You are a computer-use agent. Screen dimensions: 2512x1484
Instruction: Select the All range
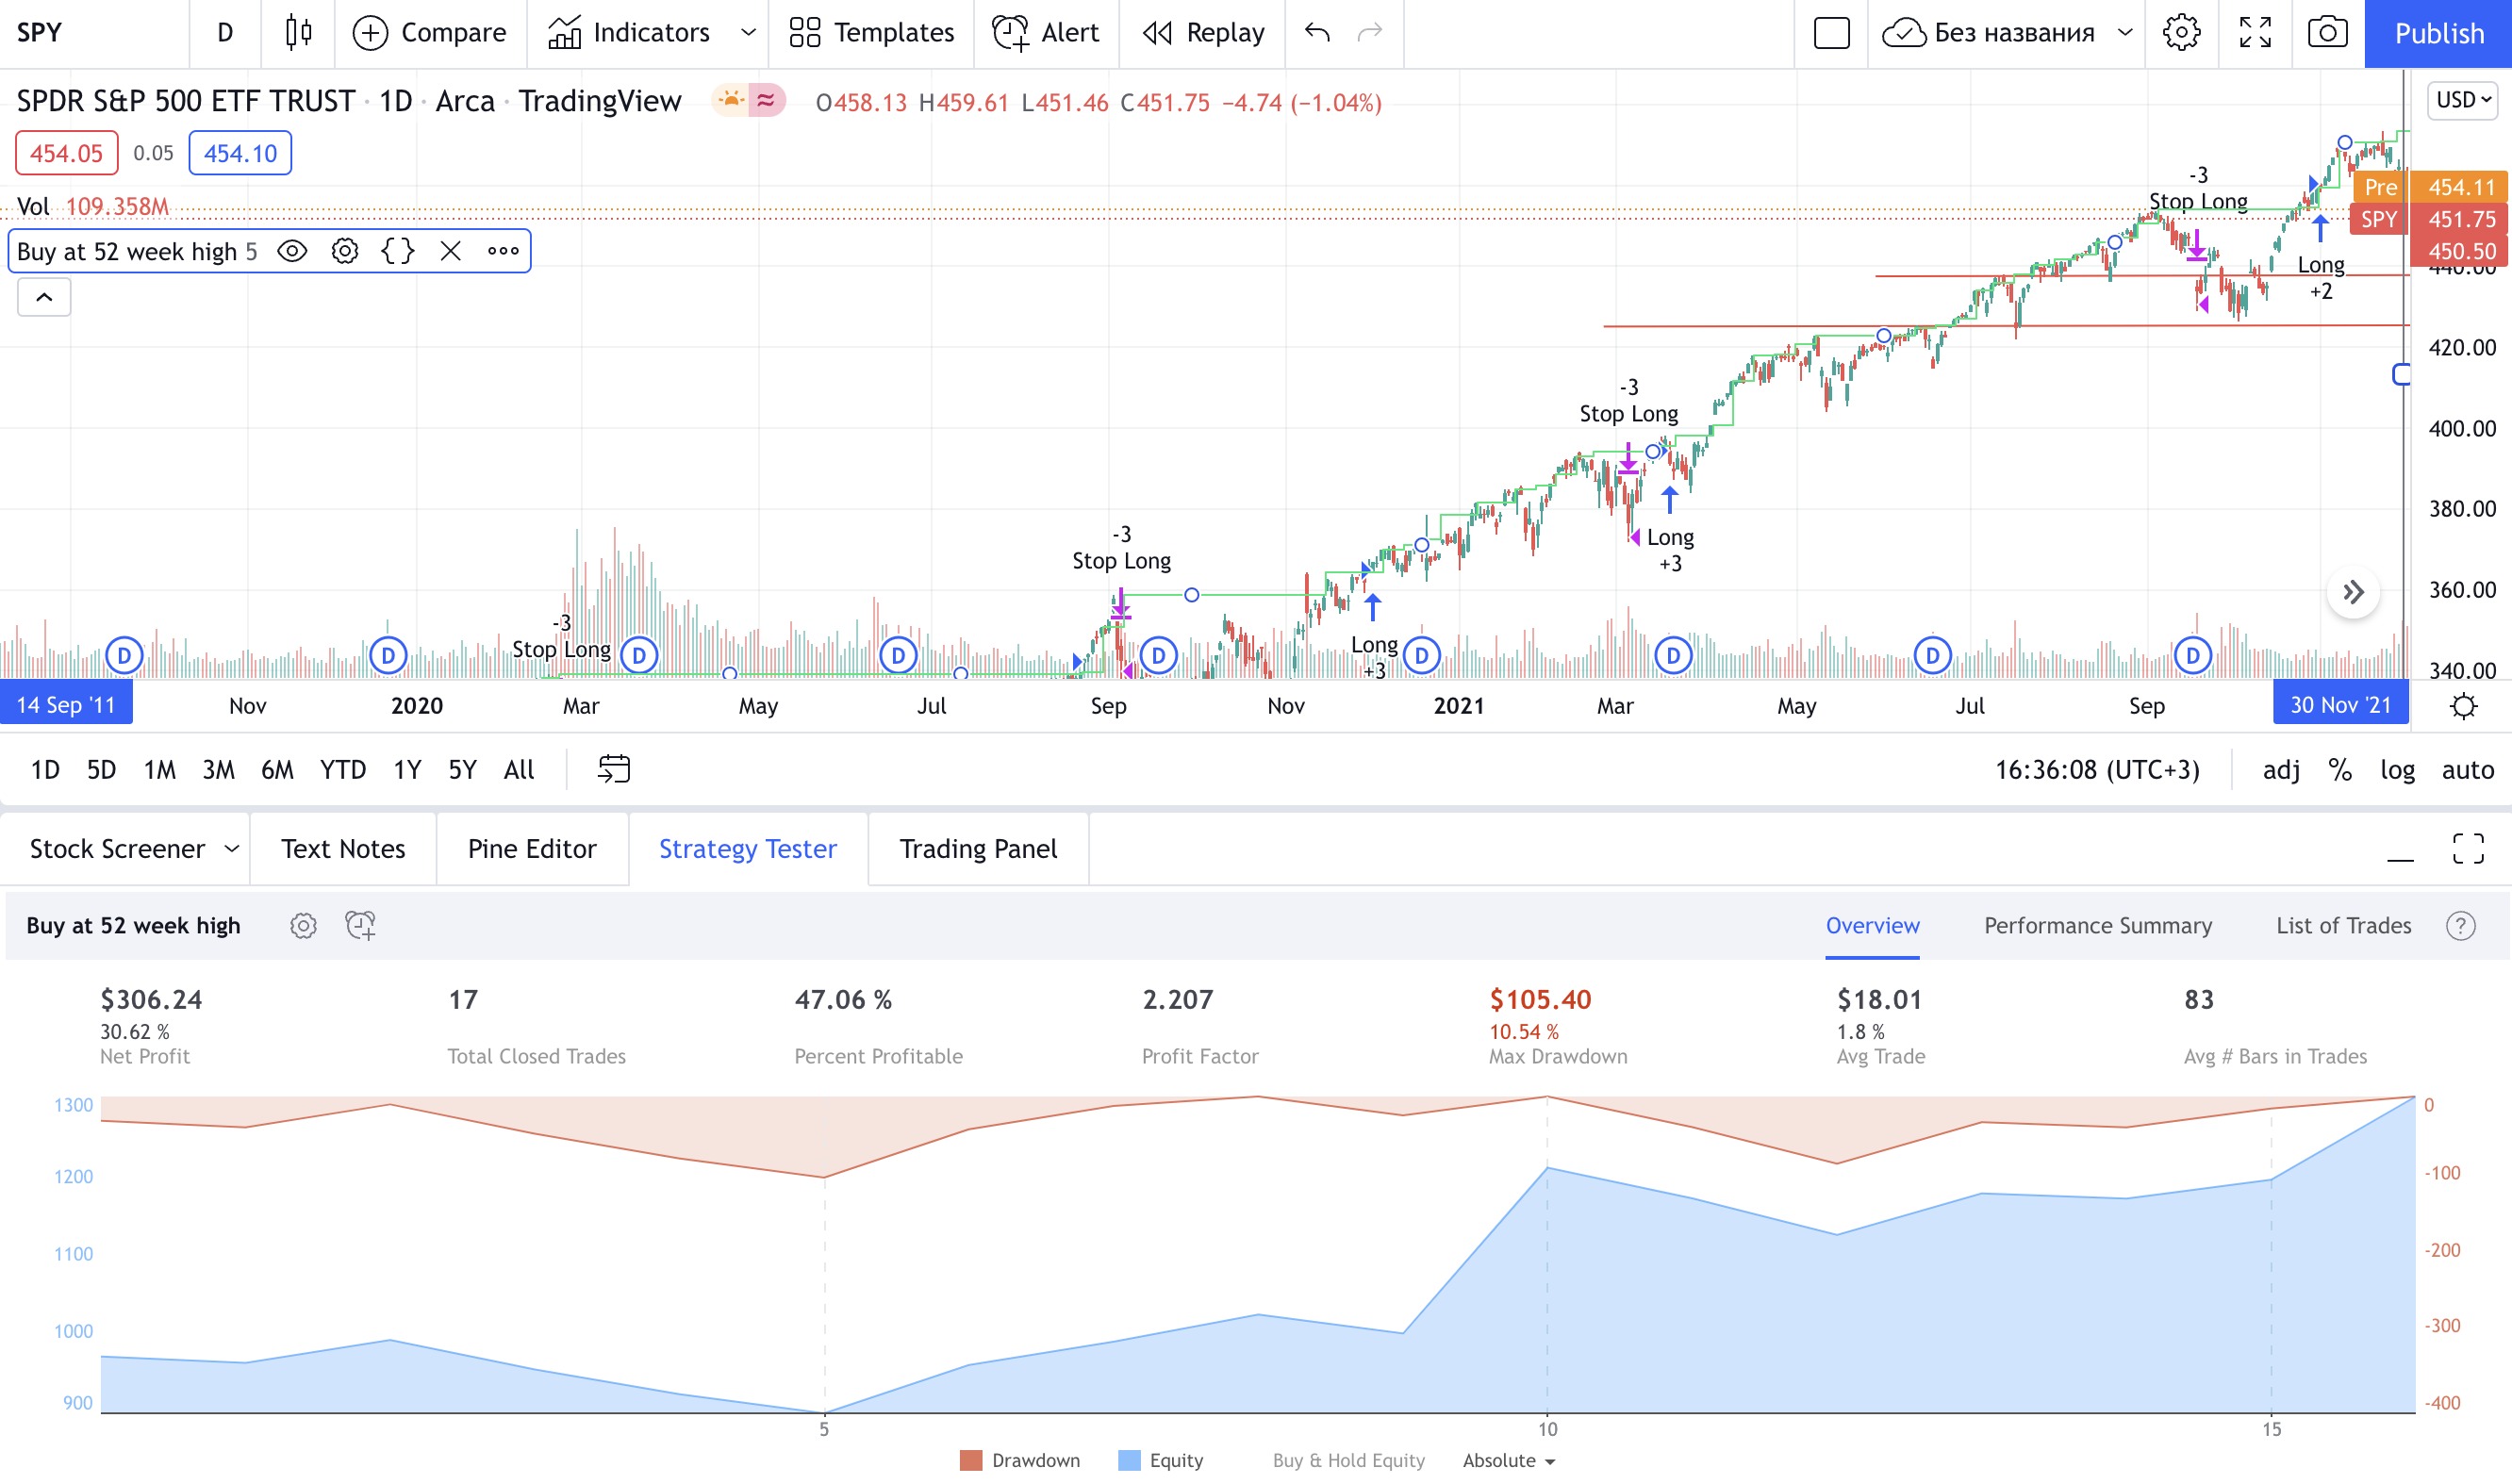click(x=519, y=769)
